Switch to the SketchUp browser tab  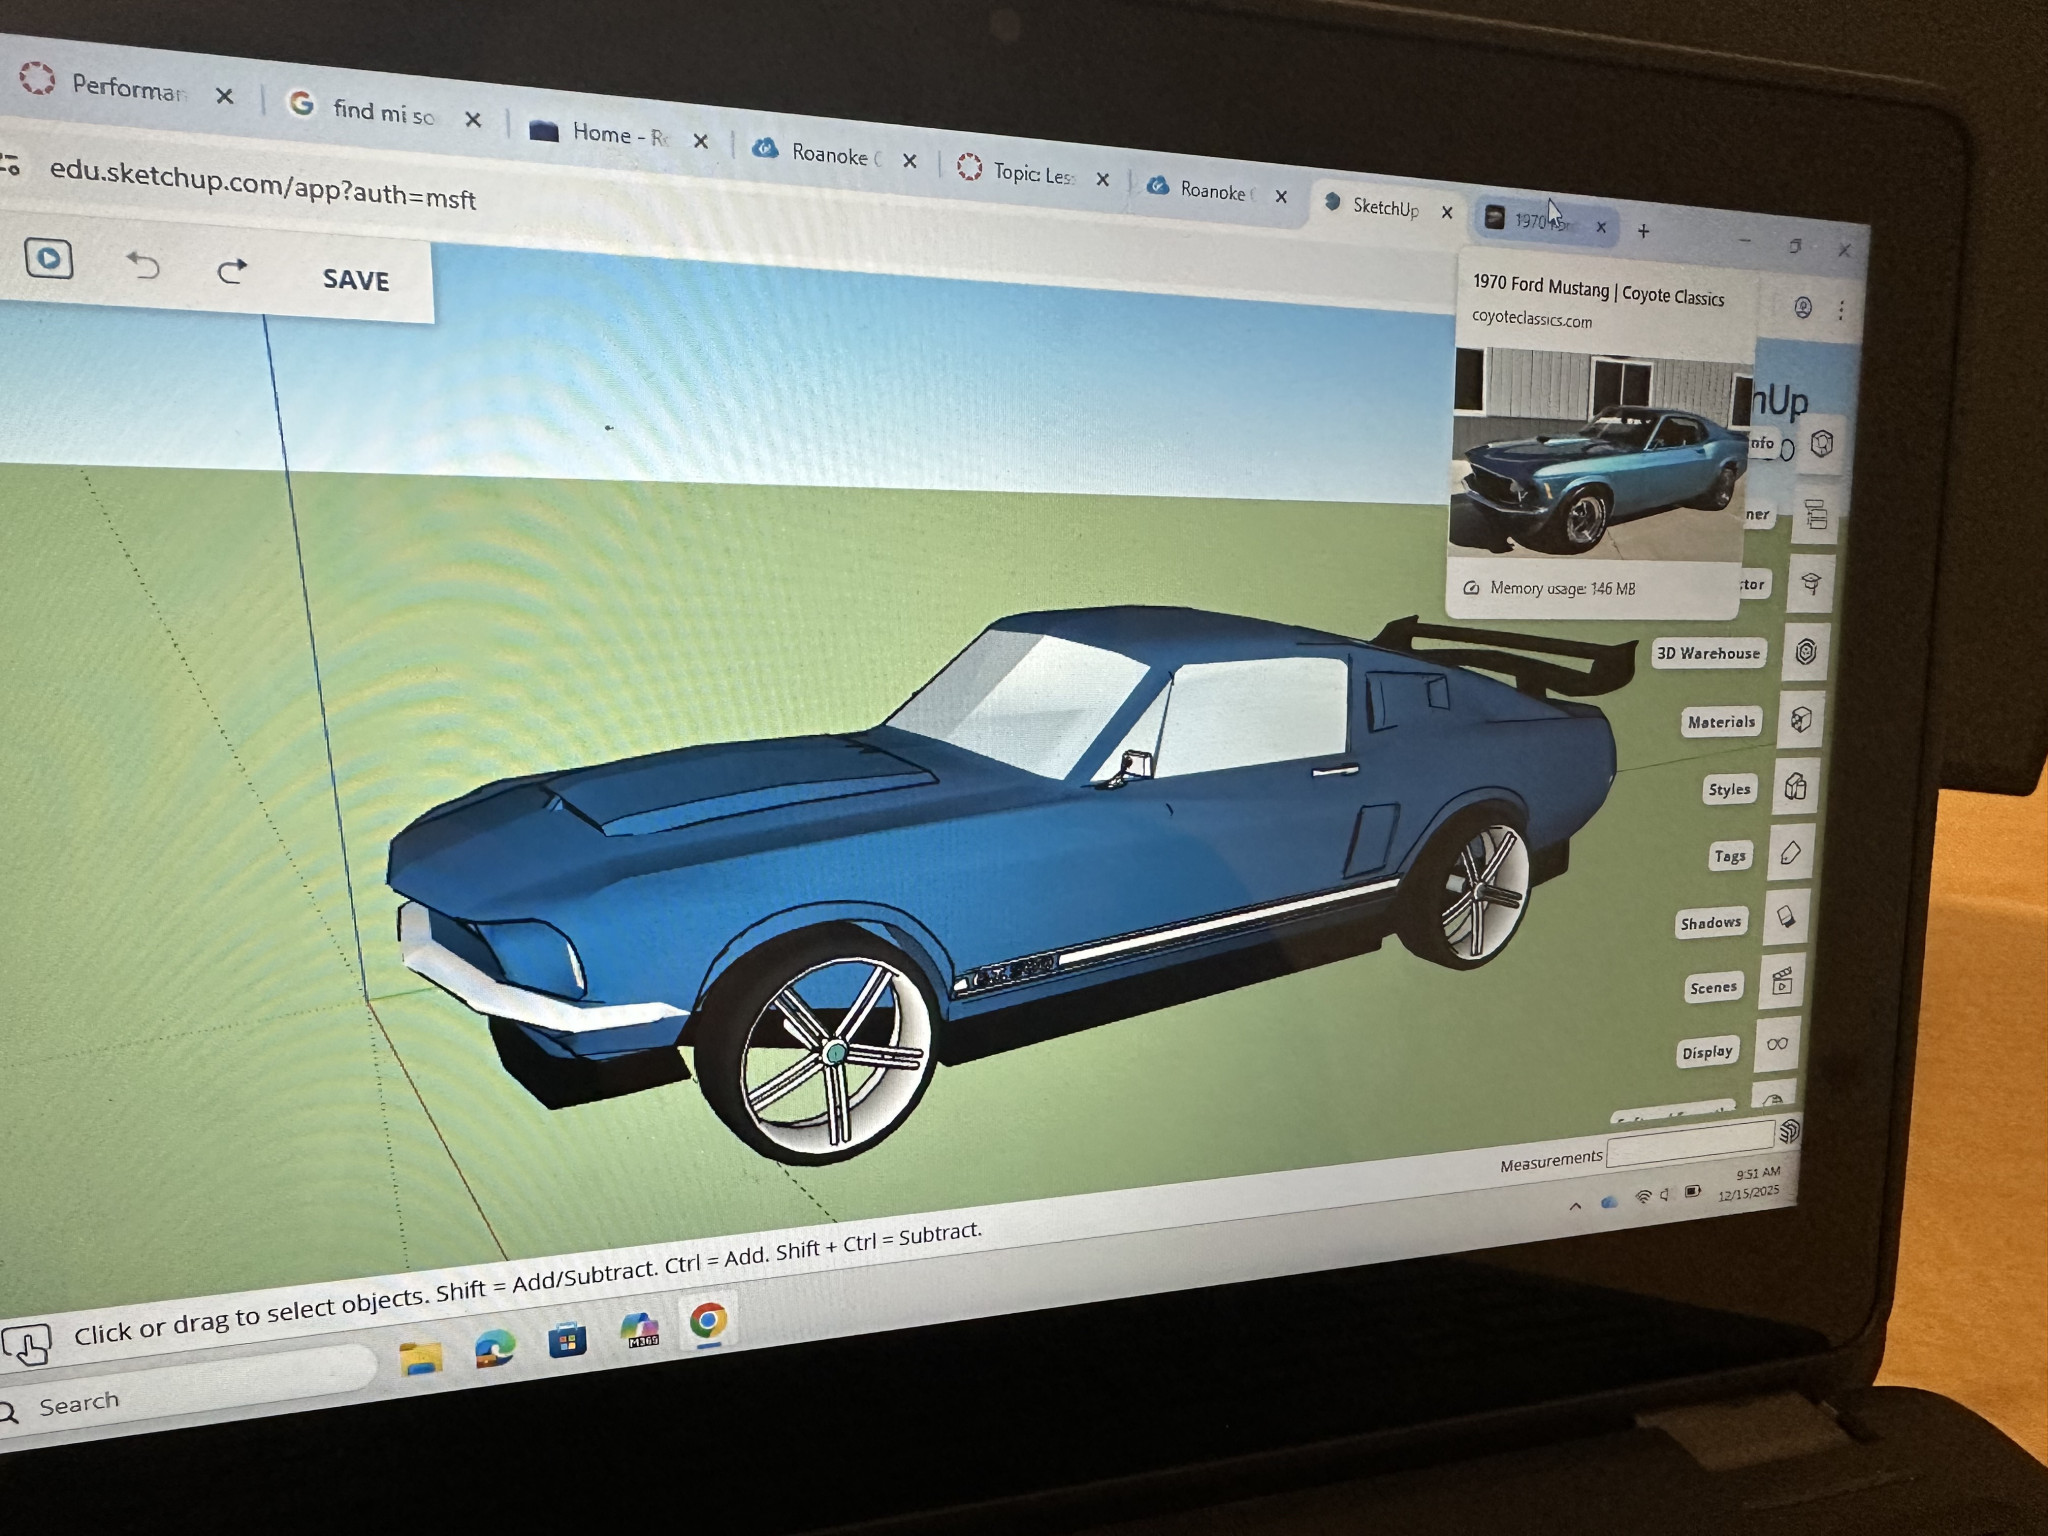[x=1384, y=207]
